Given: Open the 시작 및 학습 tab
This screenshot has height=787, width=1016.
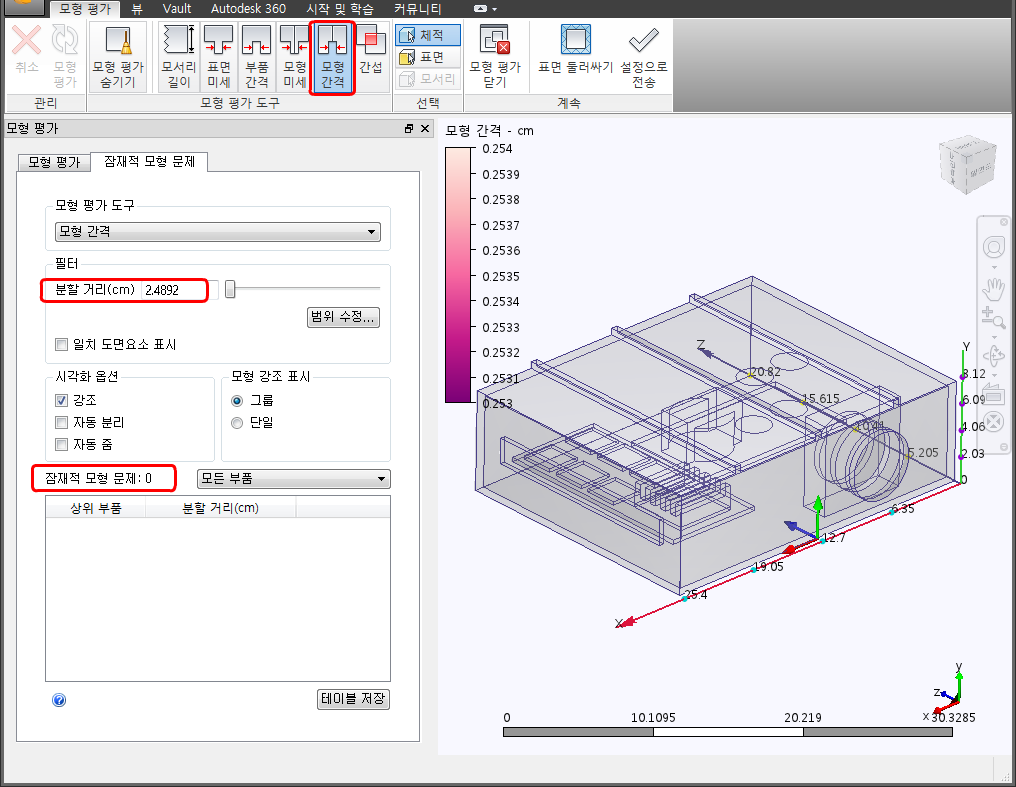Looking at the screenshot, I should pos(340,9).
